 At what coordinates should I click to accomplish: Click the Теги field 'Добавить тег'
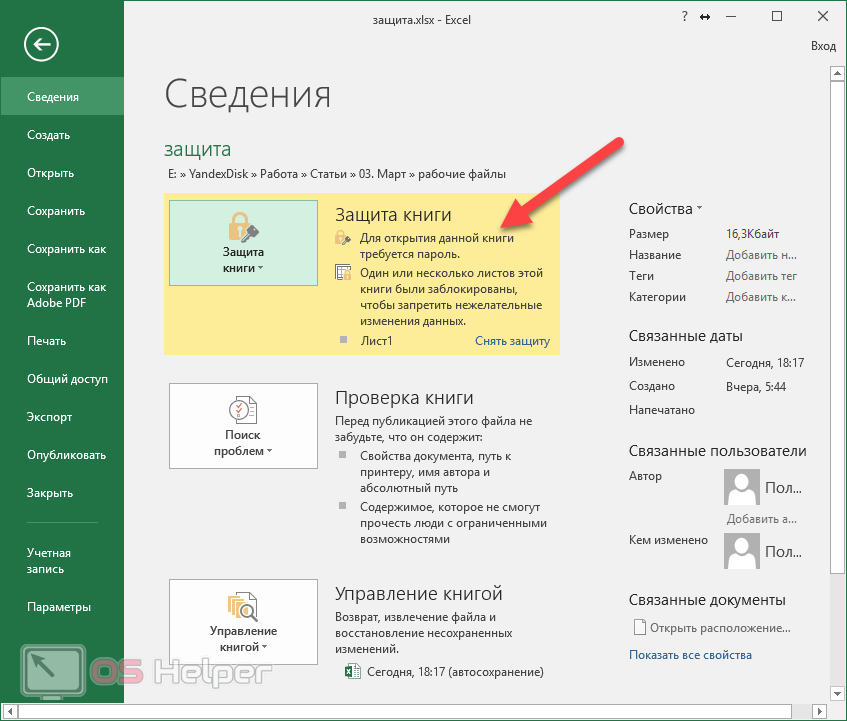coord(761,276)
